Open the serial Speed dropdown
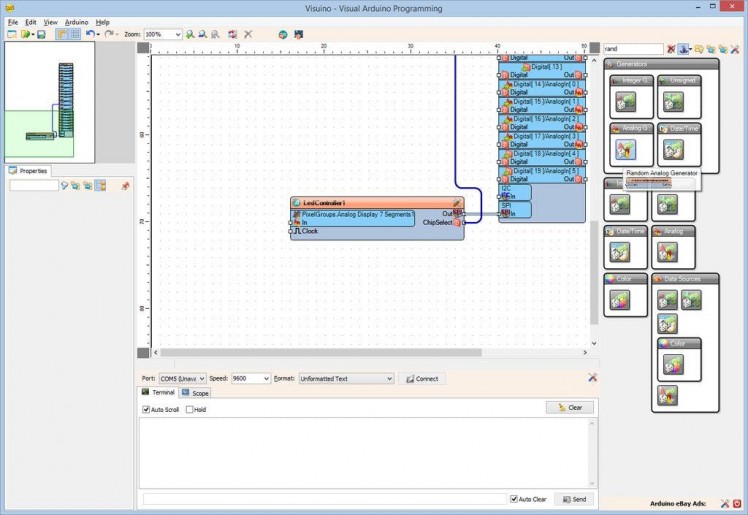748x515 pixels. (265, 379)
